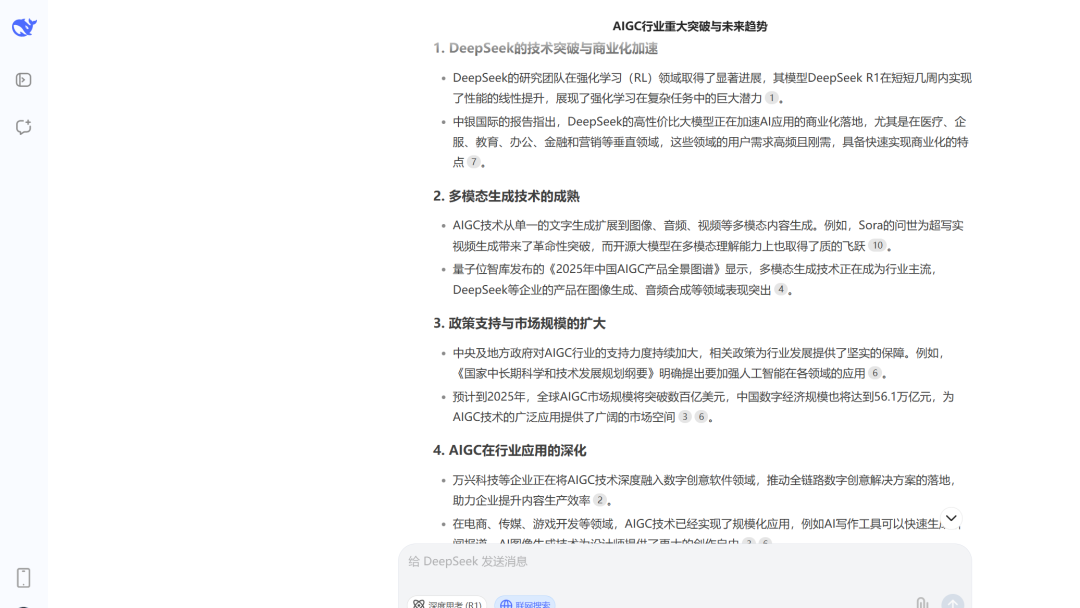Toggle the 联网搜索 web search option

[525, 603]
